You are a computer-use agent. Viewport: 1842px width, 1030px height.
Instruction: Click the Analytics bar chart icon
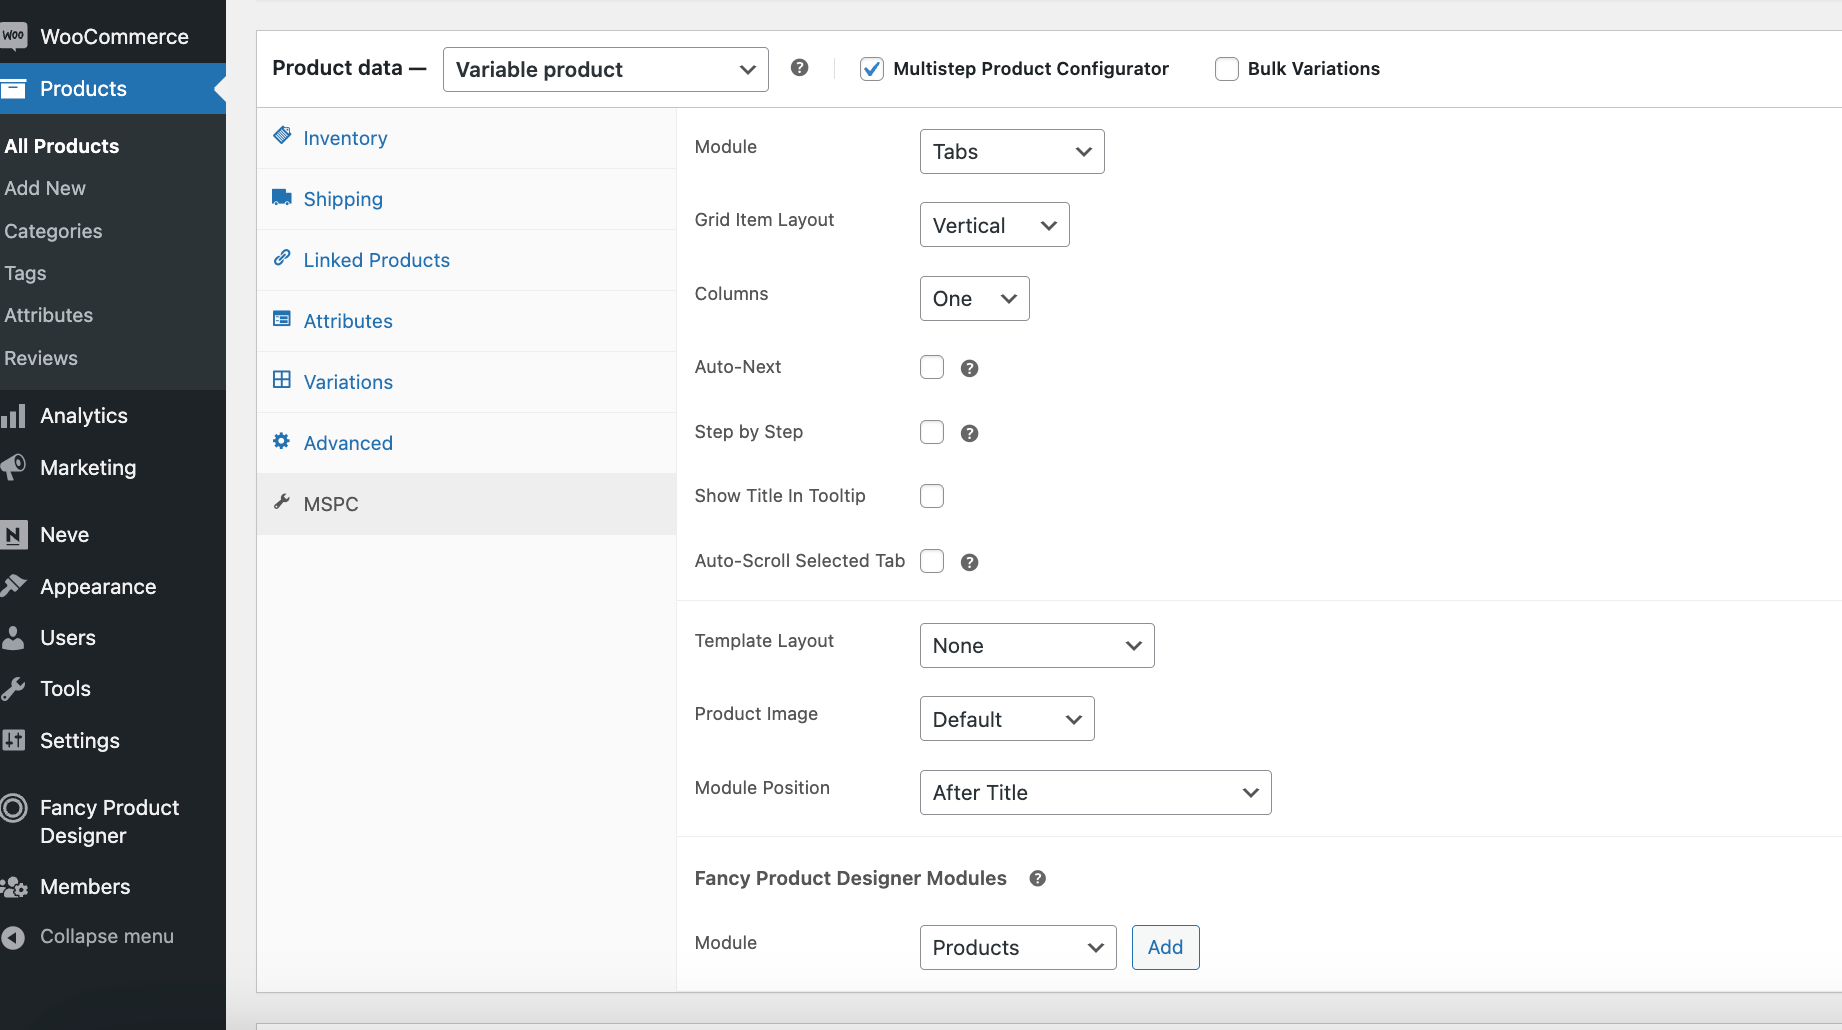[13, 416]
